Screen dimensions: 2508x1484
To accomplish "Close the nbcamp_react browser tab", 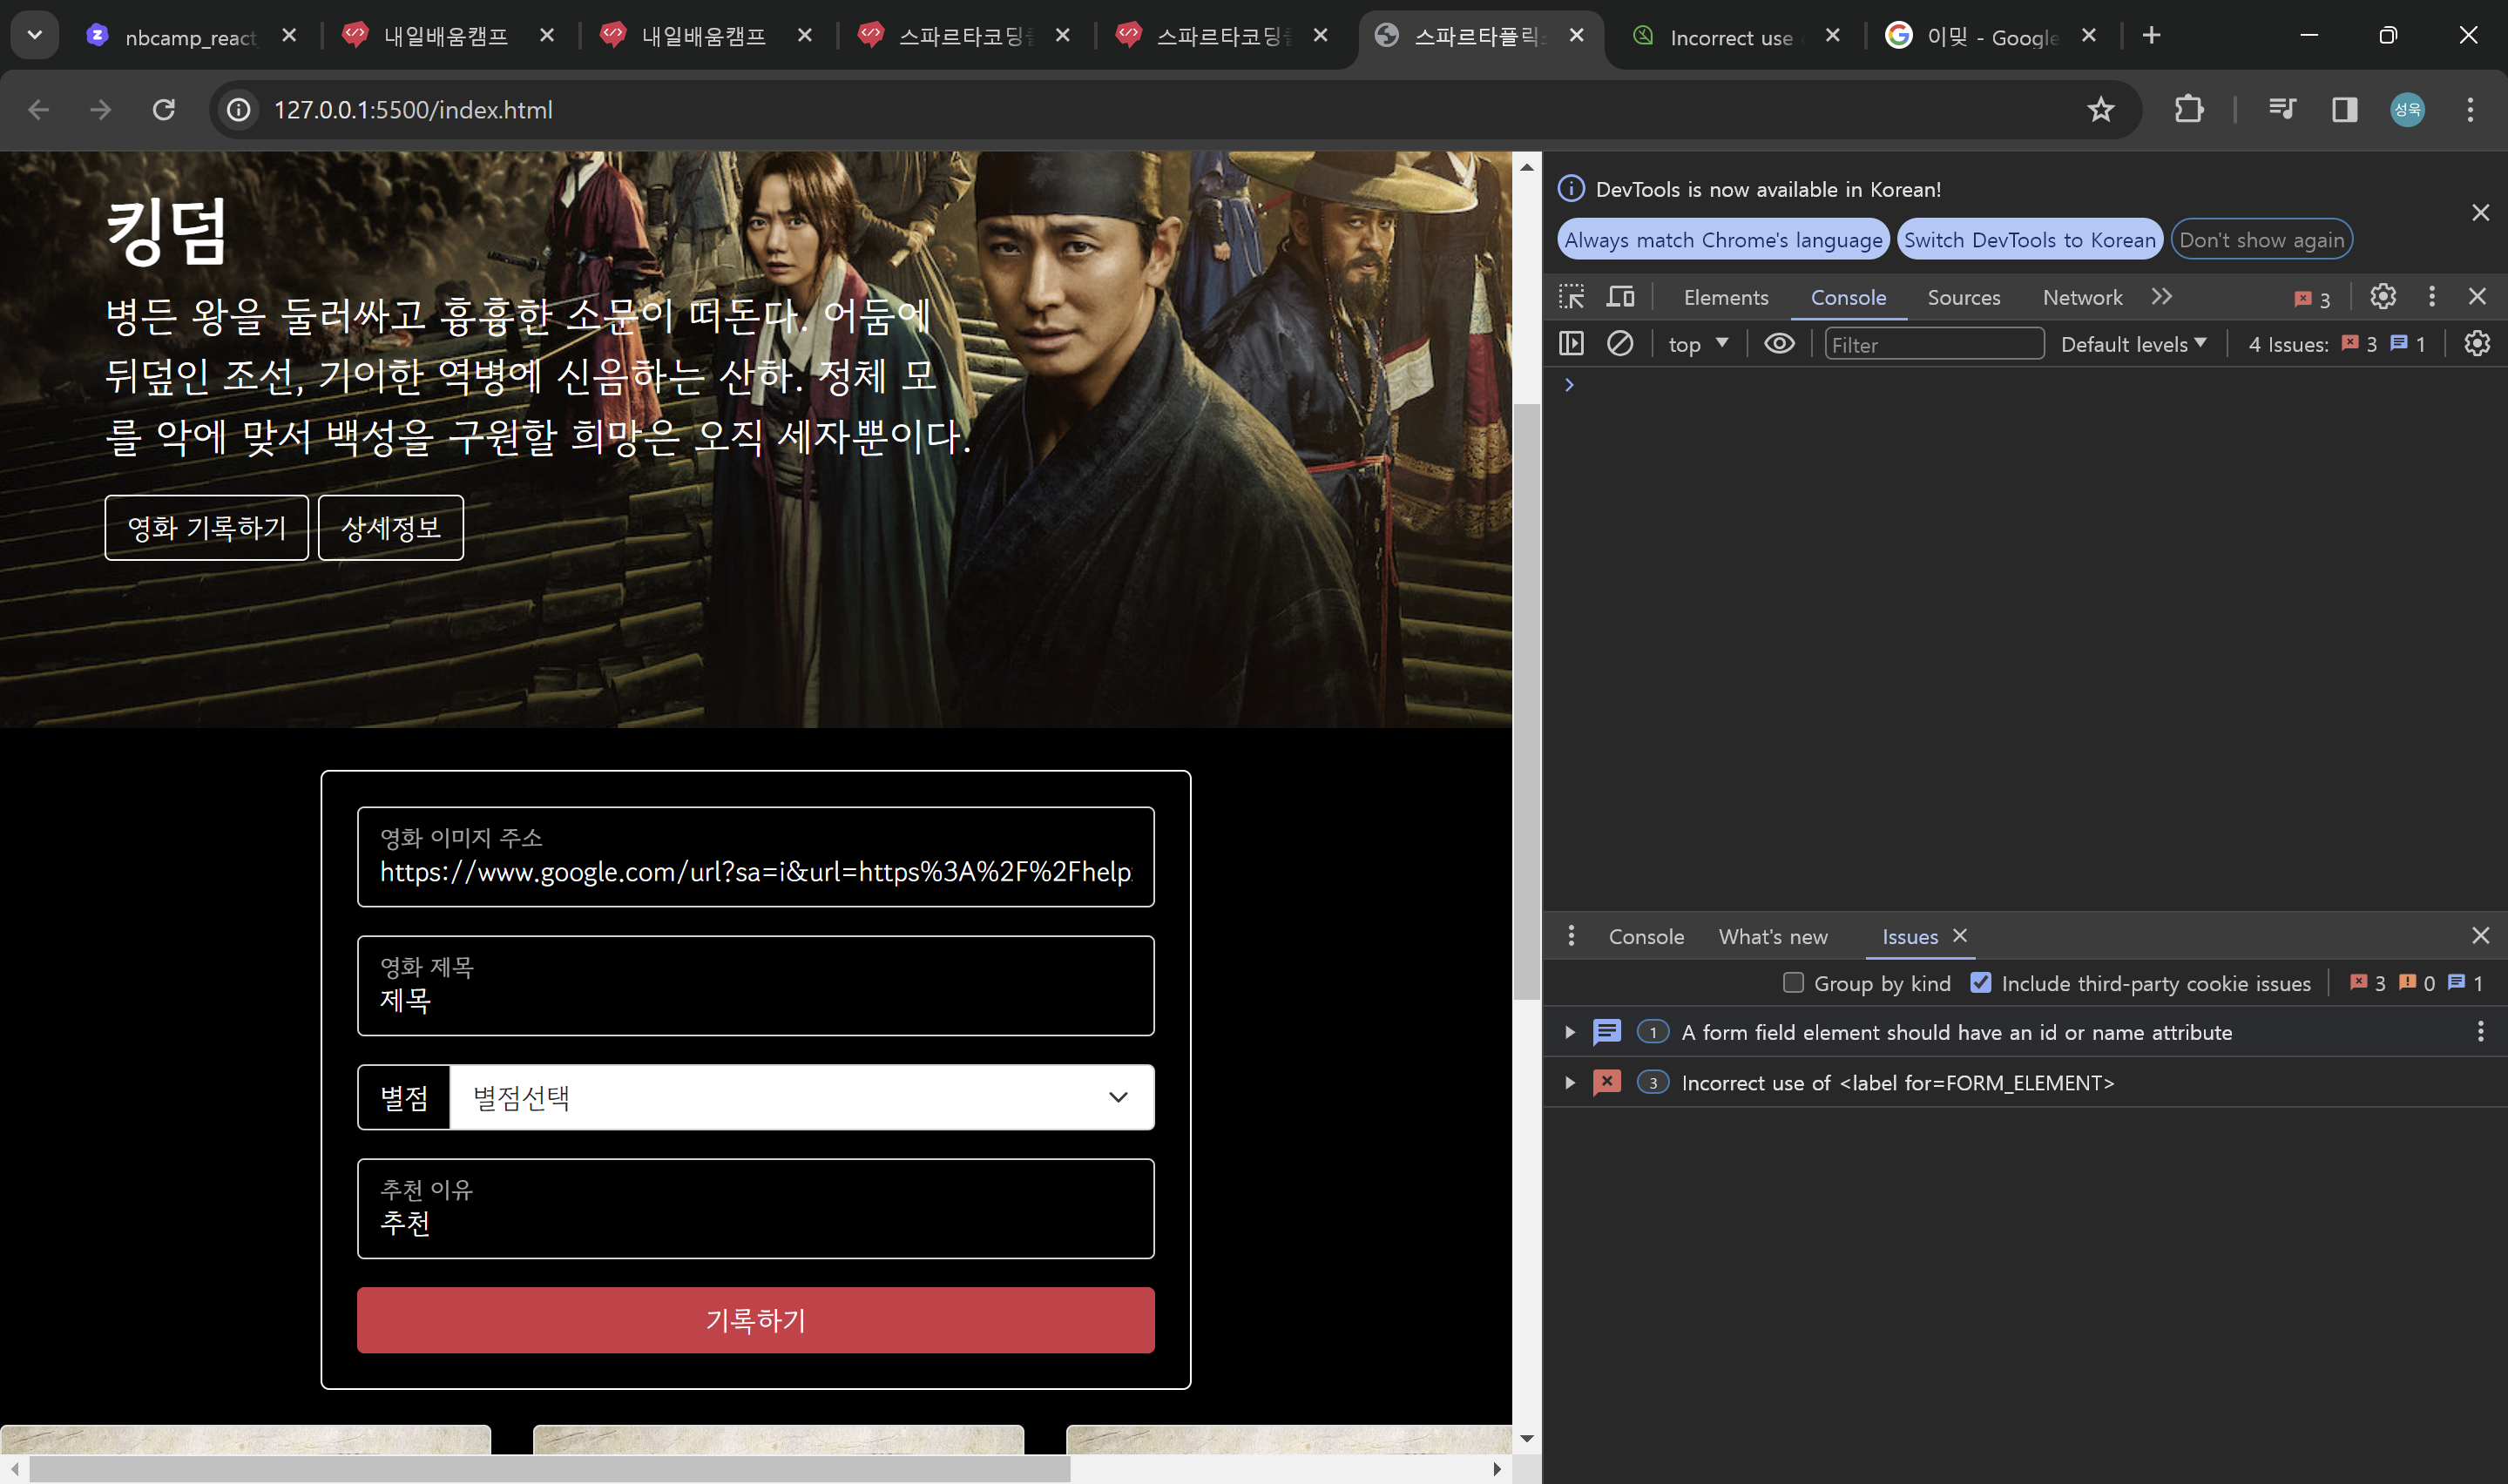I will (289, 36).
